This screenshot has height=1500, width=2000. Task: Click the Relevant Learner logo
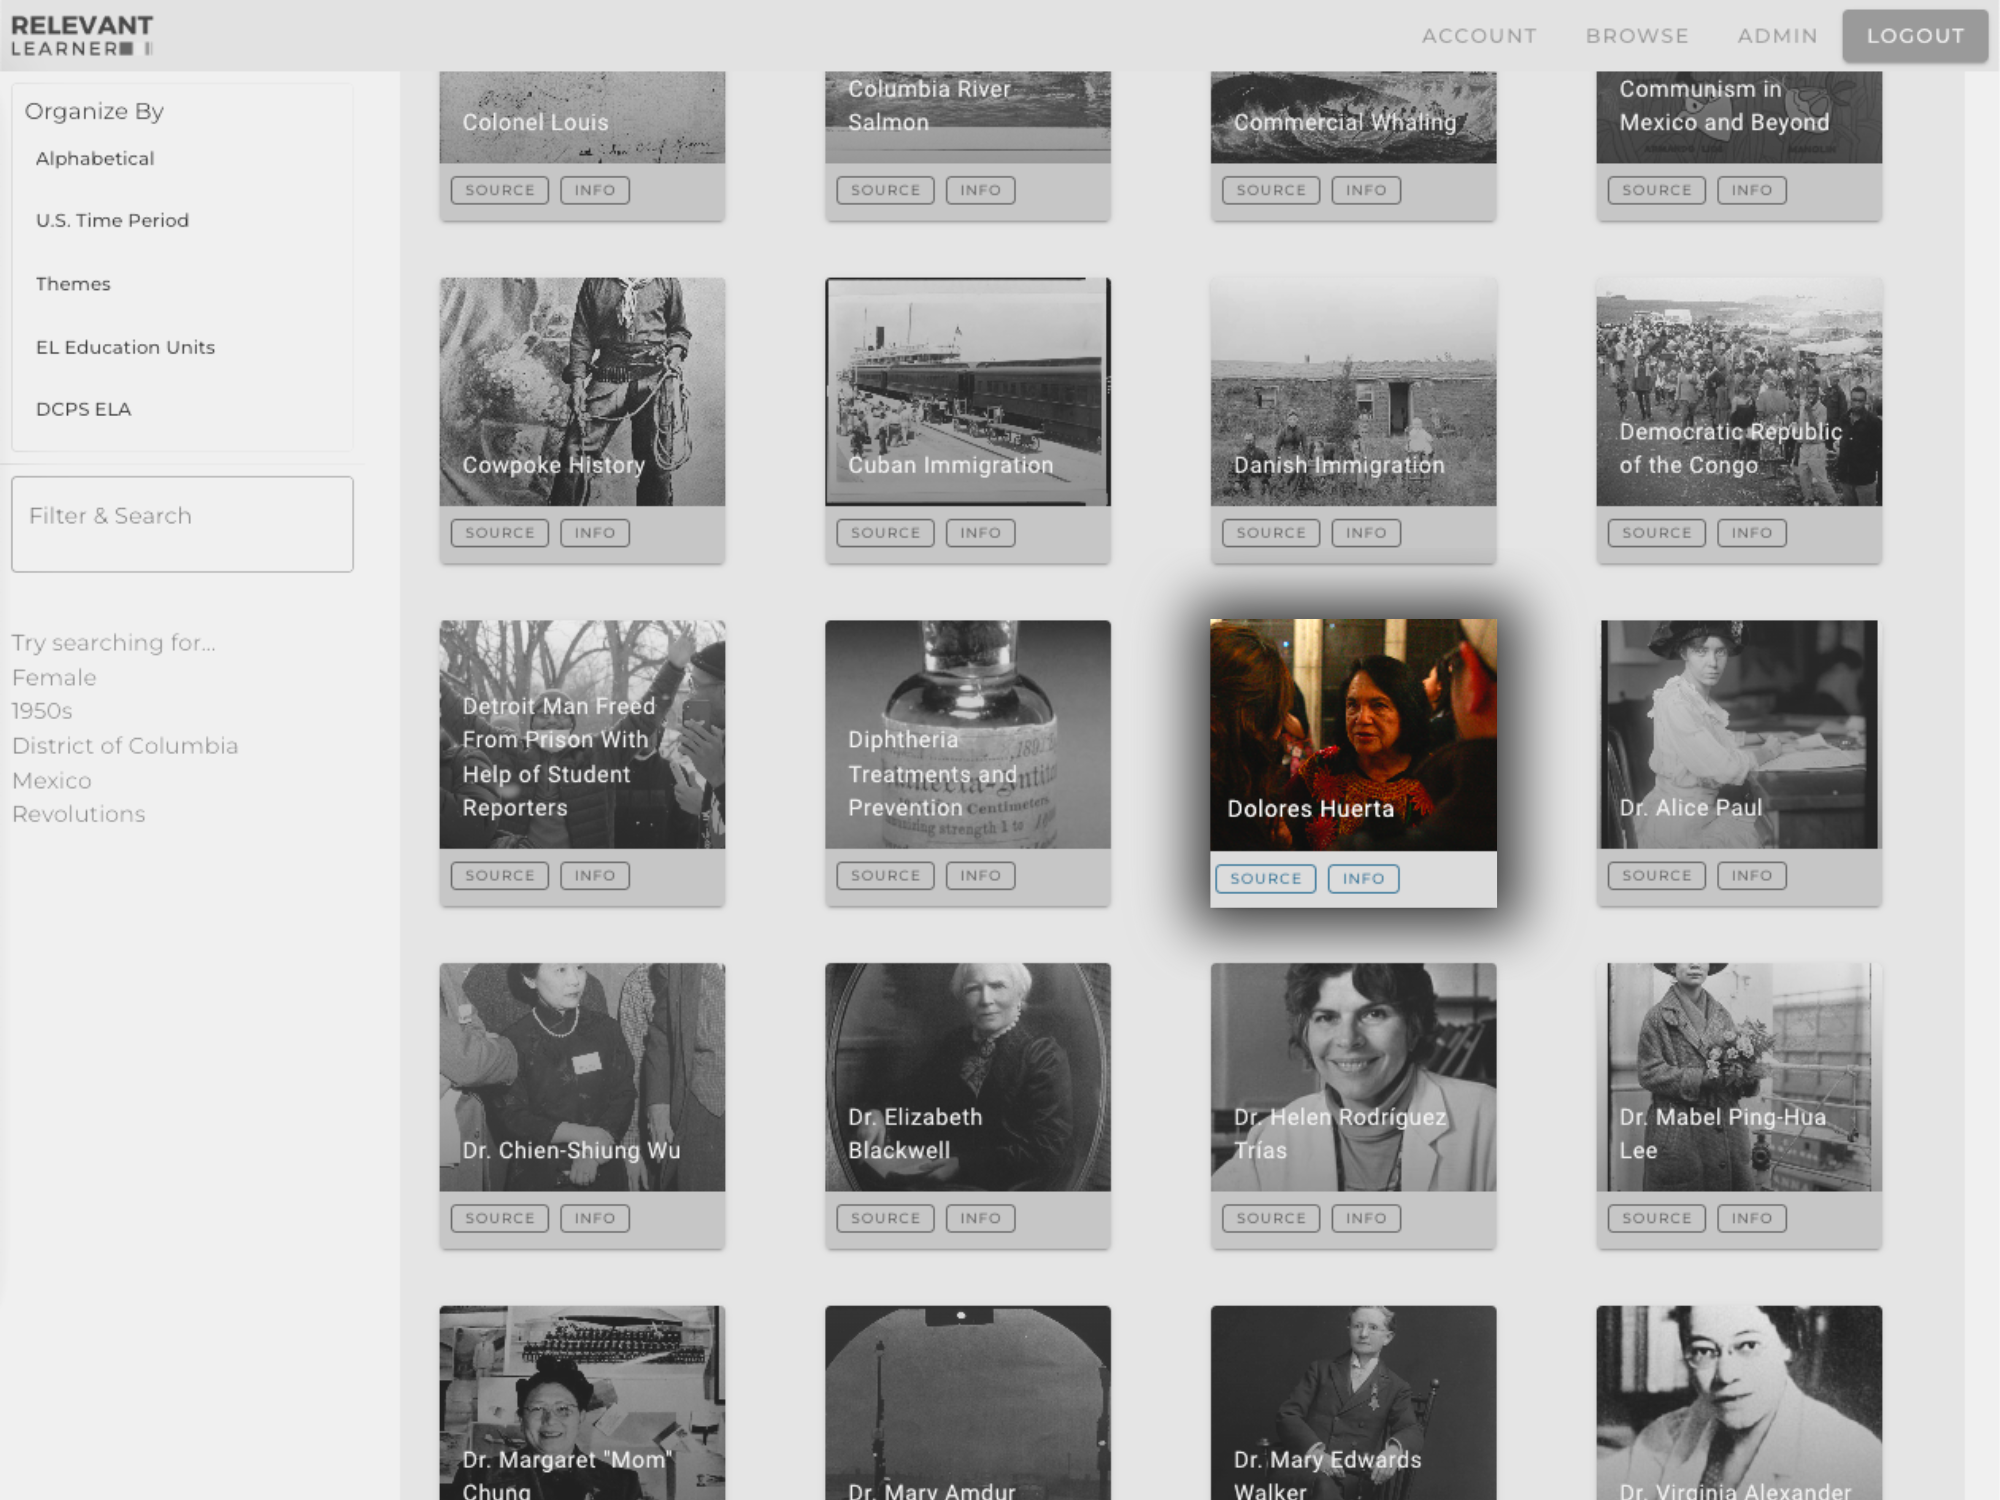(x=82, y=35)
